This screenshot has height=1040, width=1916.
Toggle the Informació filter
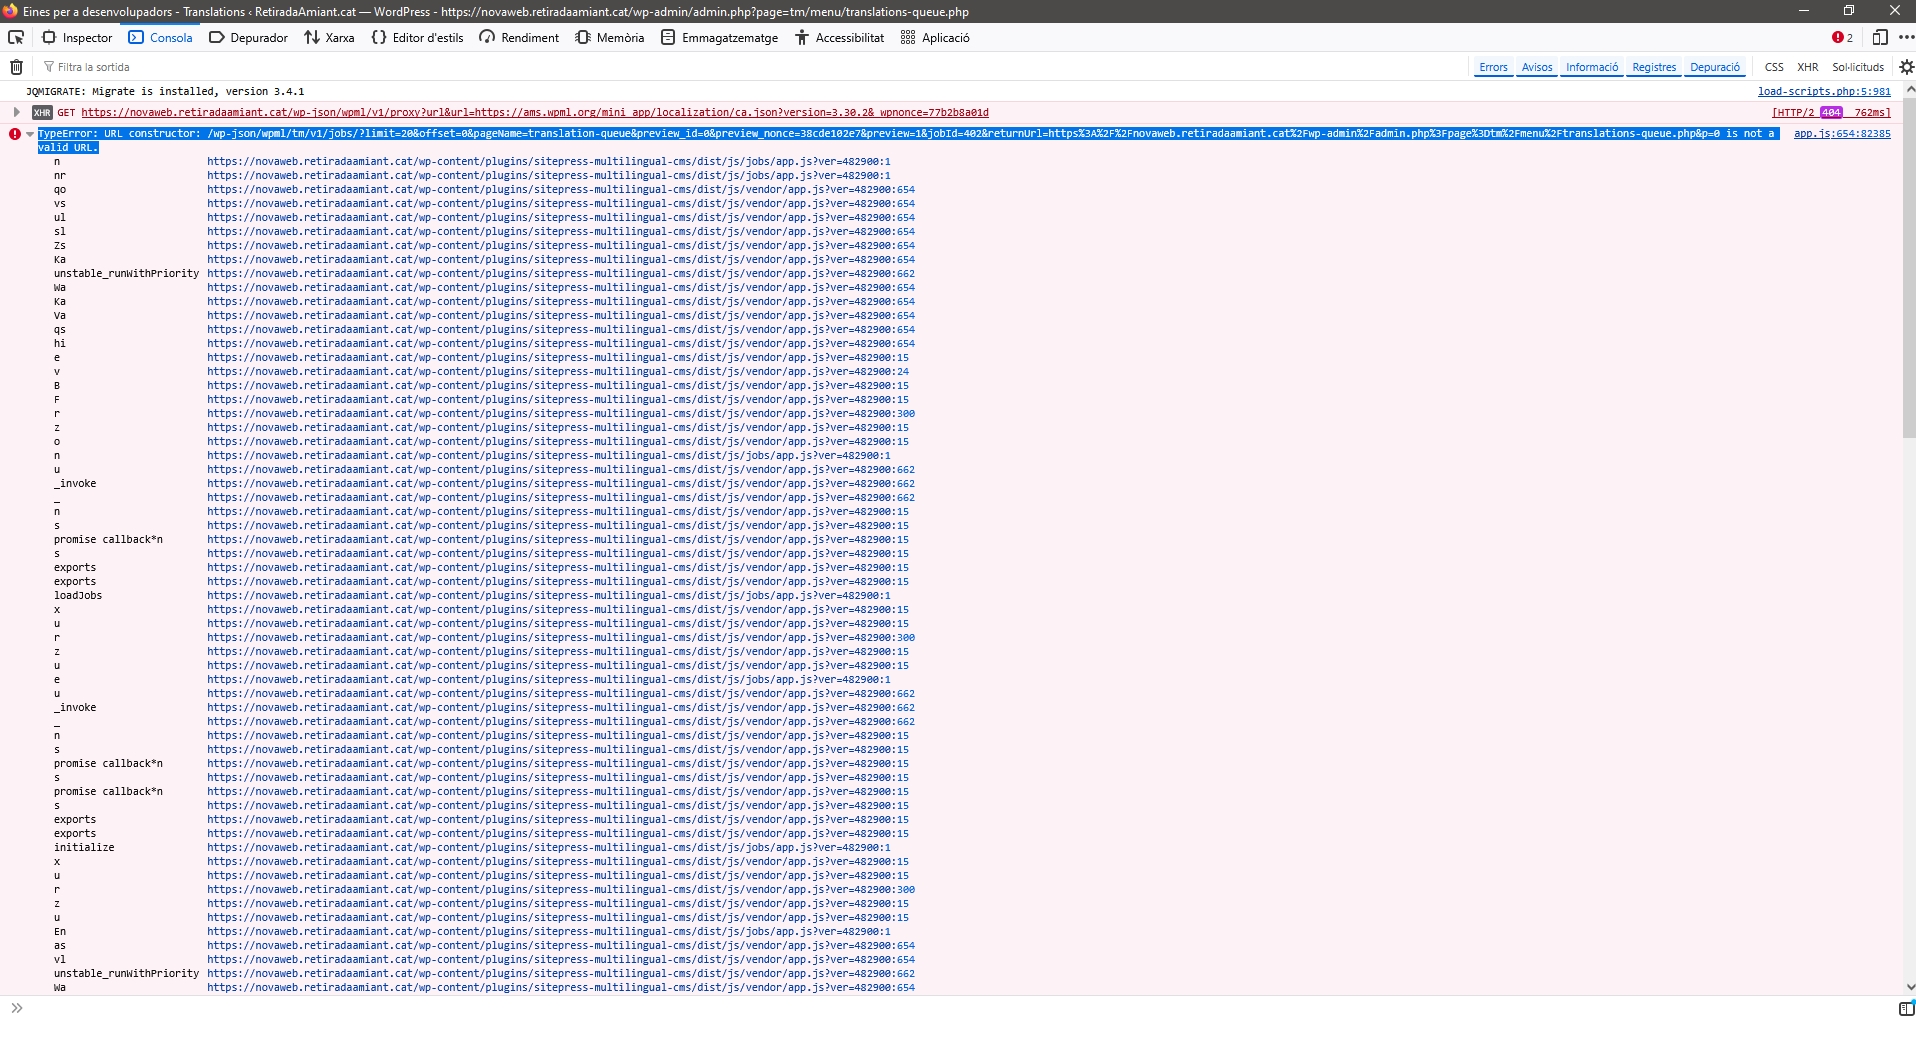(x=1592, y=67)
